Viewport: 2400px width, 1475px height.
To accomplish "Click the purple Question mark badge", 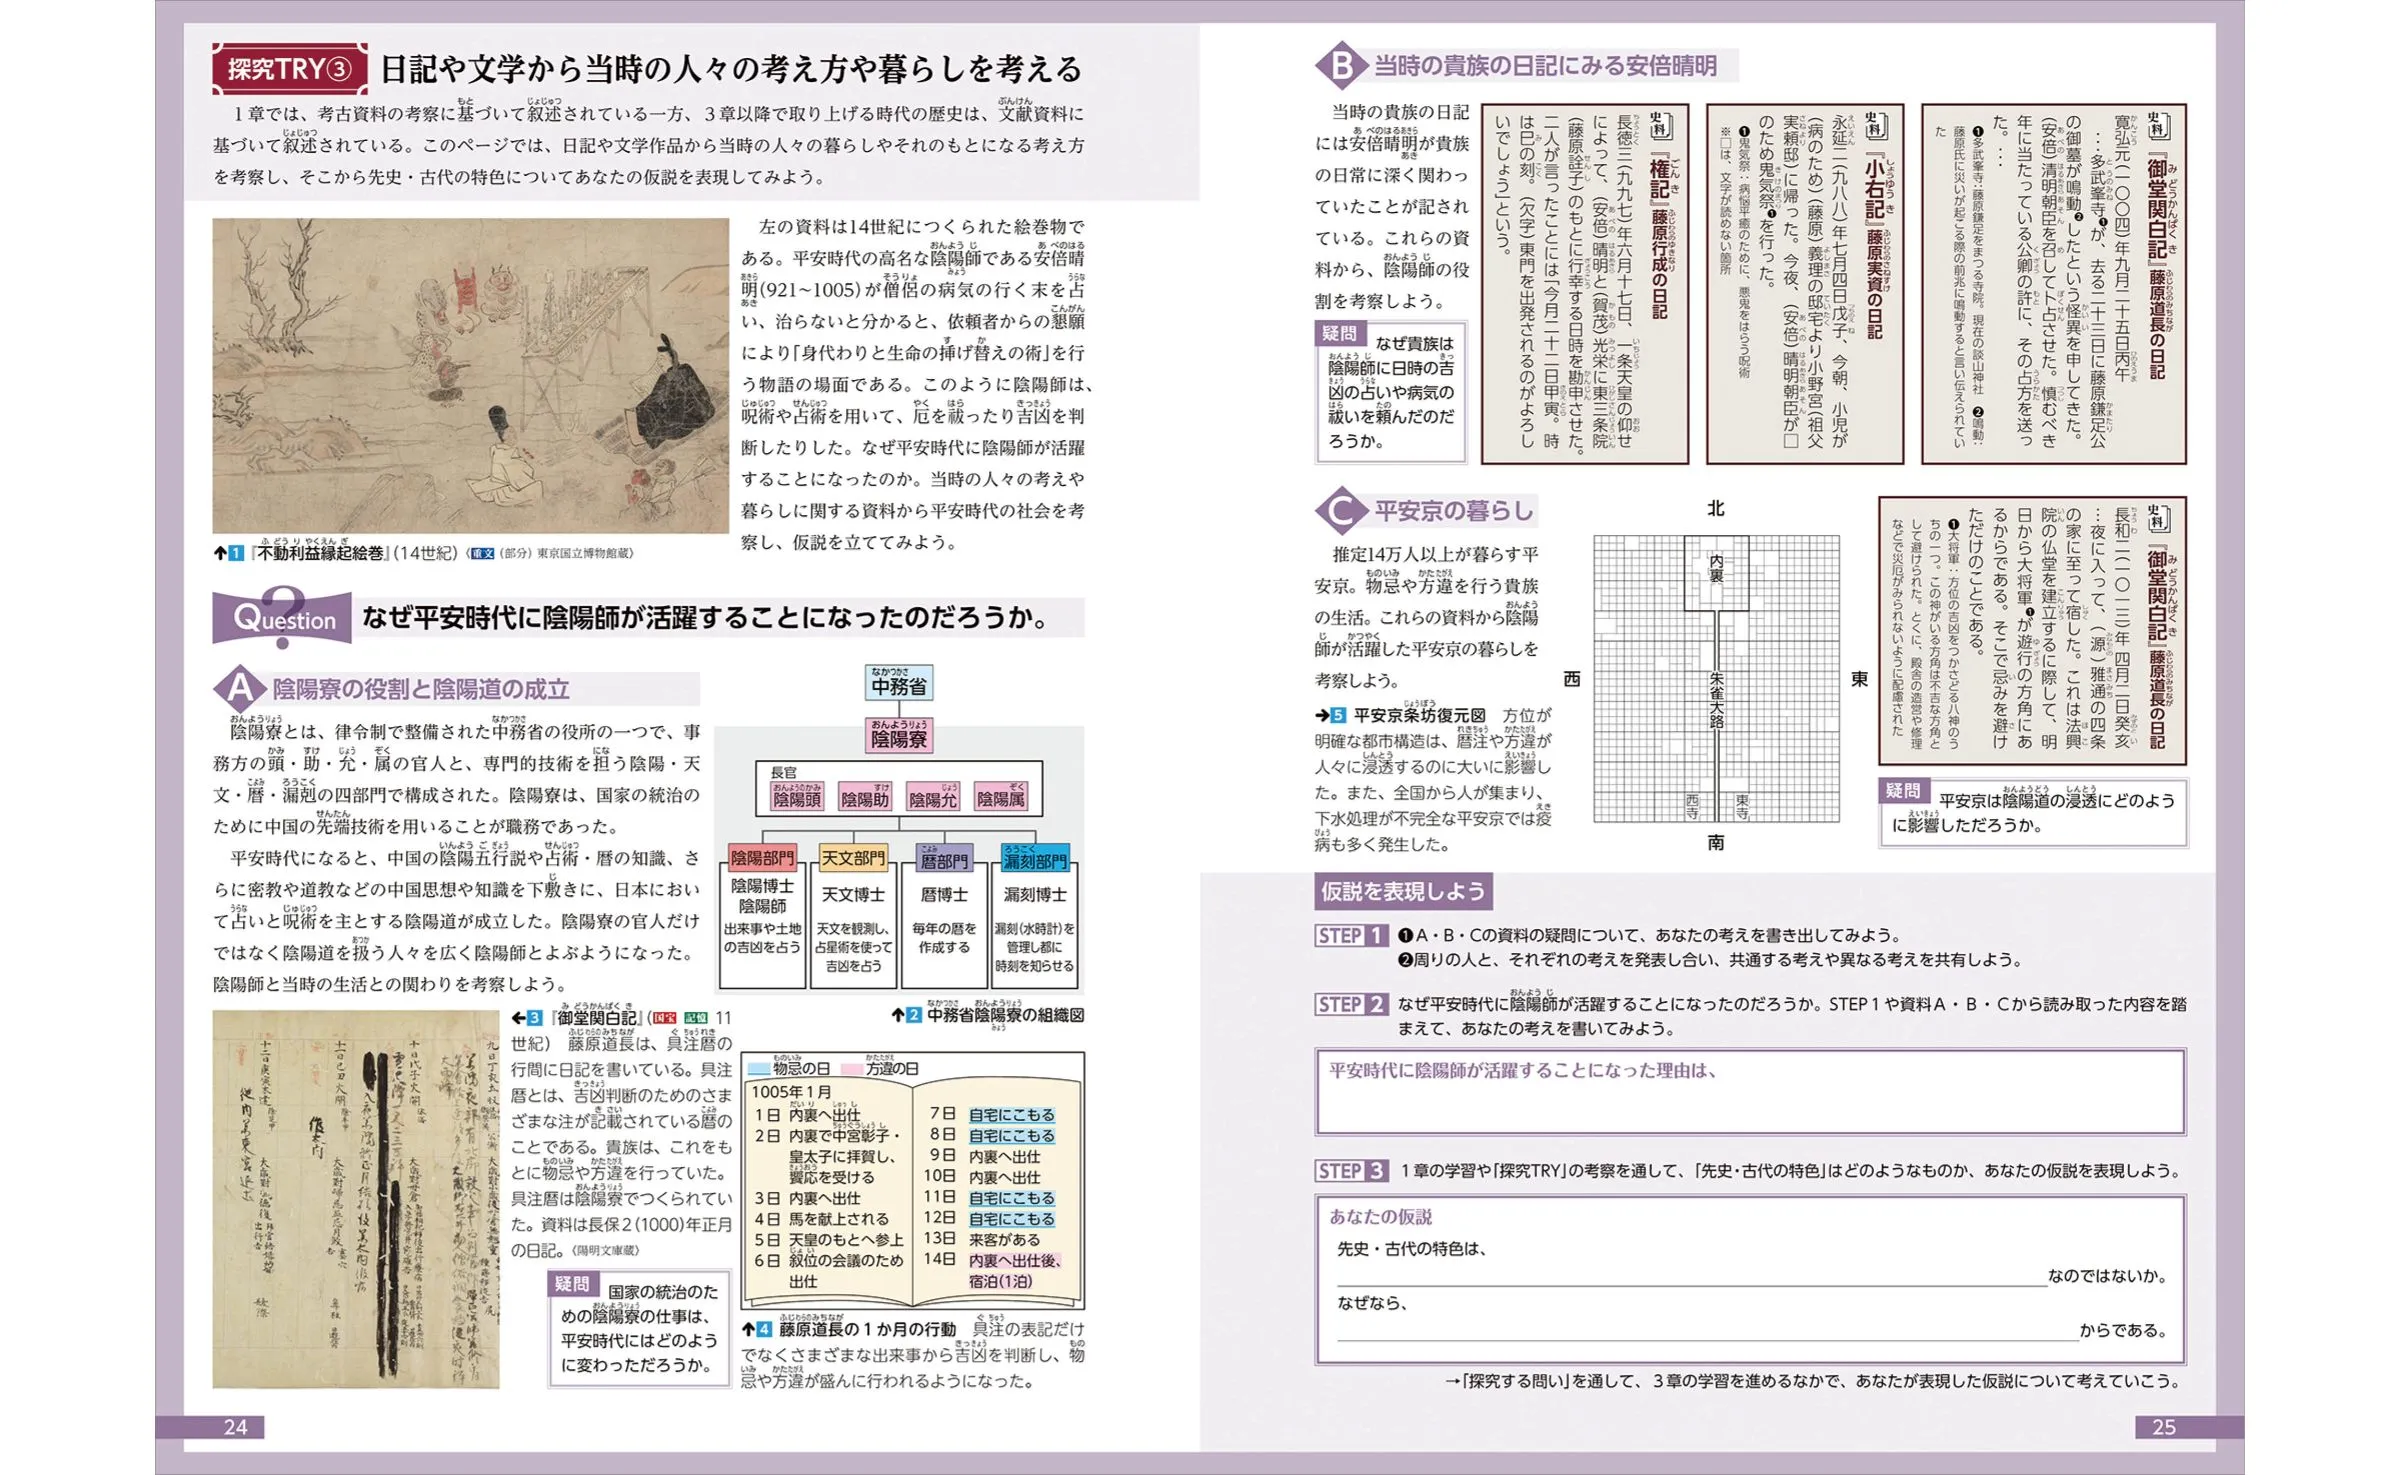I will (284, 618).
